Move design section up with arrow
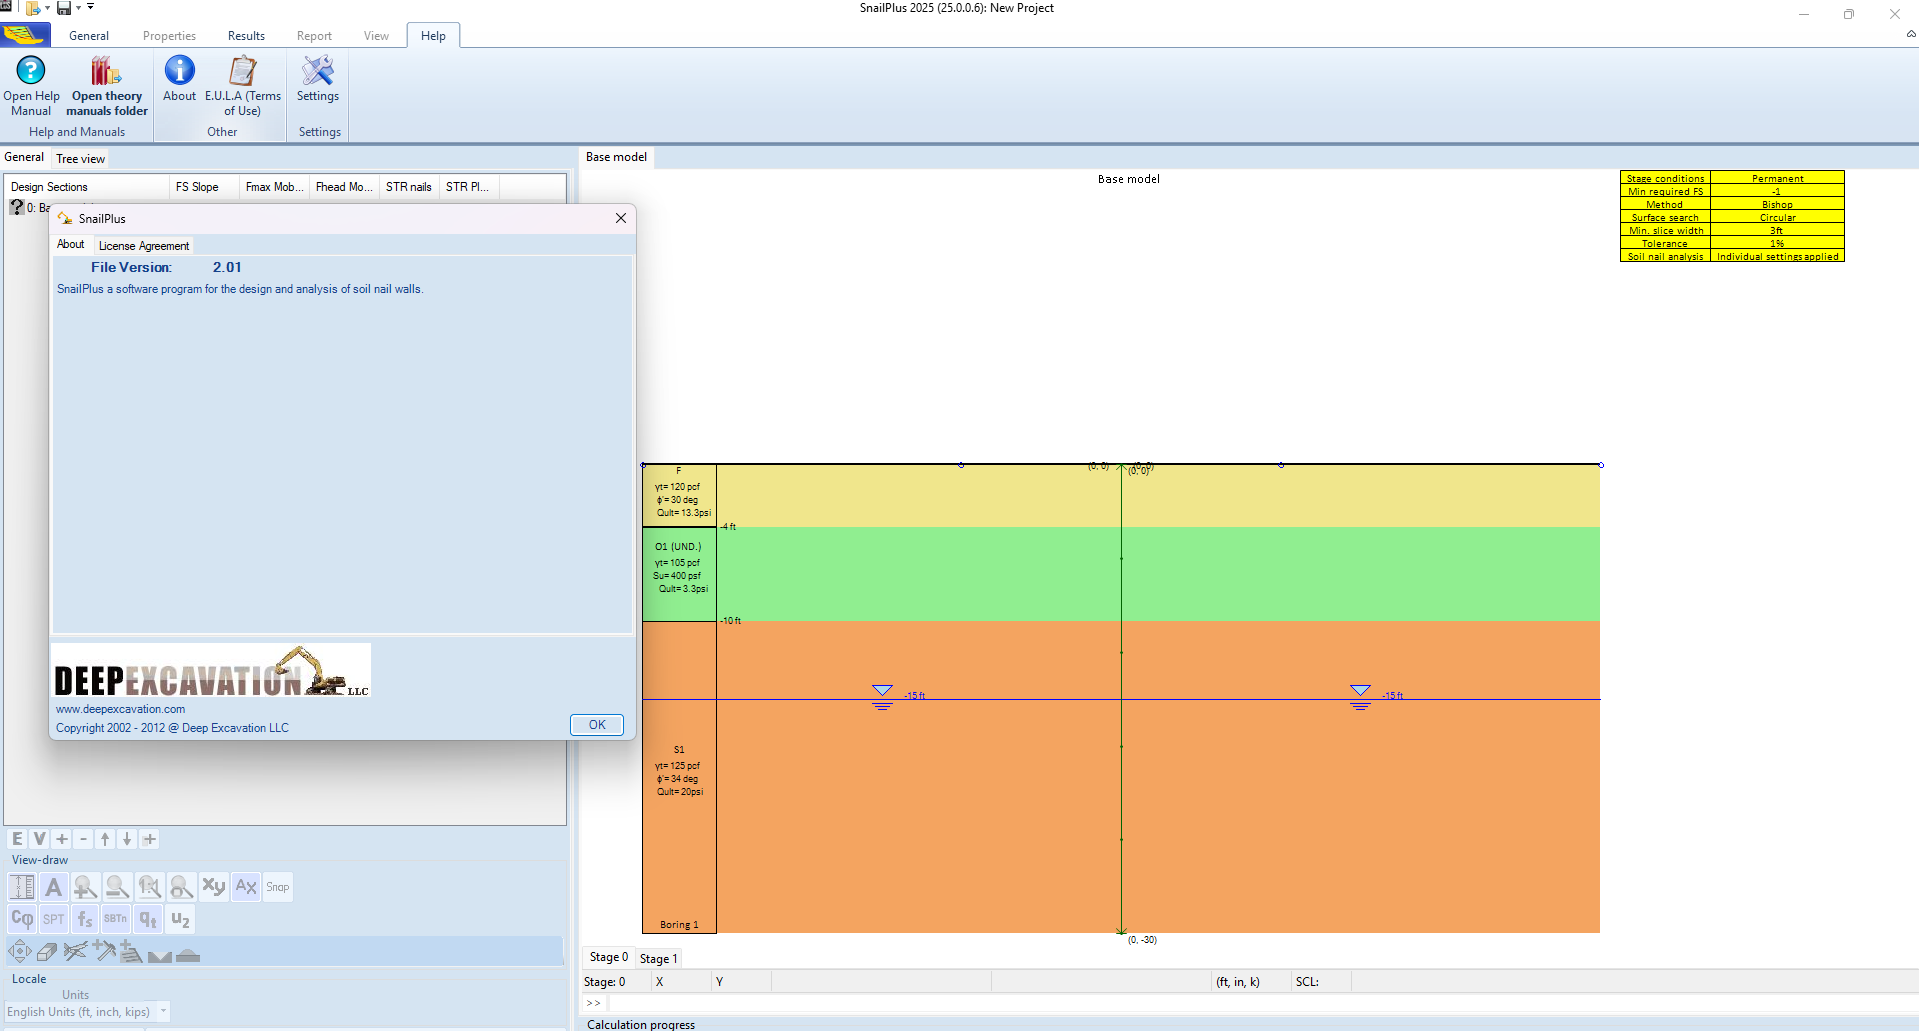This screenshot has width=1919, height=1031. [x=105, y=839]
